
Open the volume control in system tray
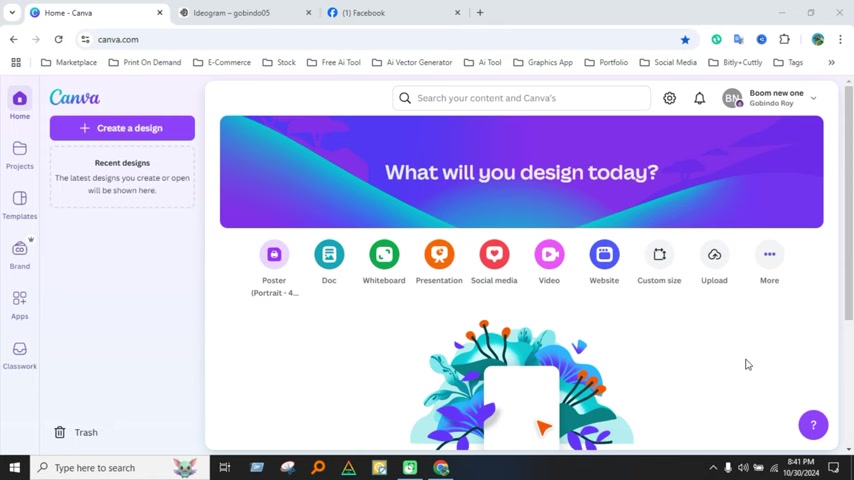(x=743, y=467)
